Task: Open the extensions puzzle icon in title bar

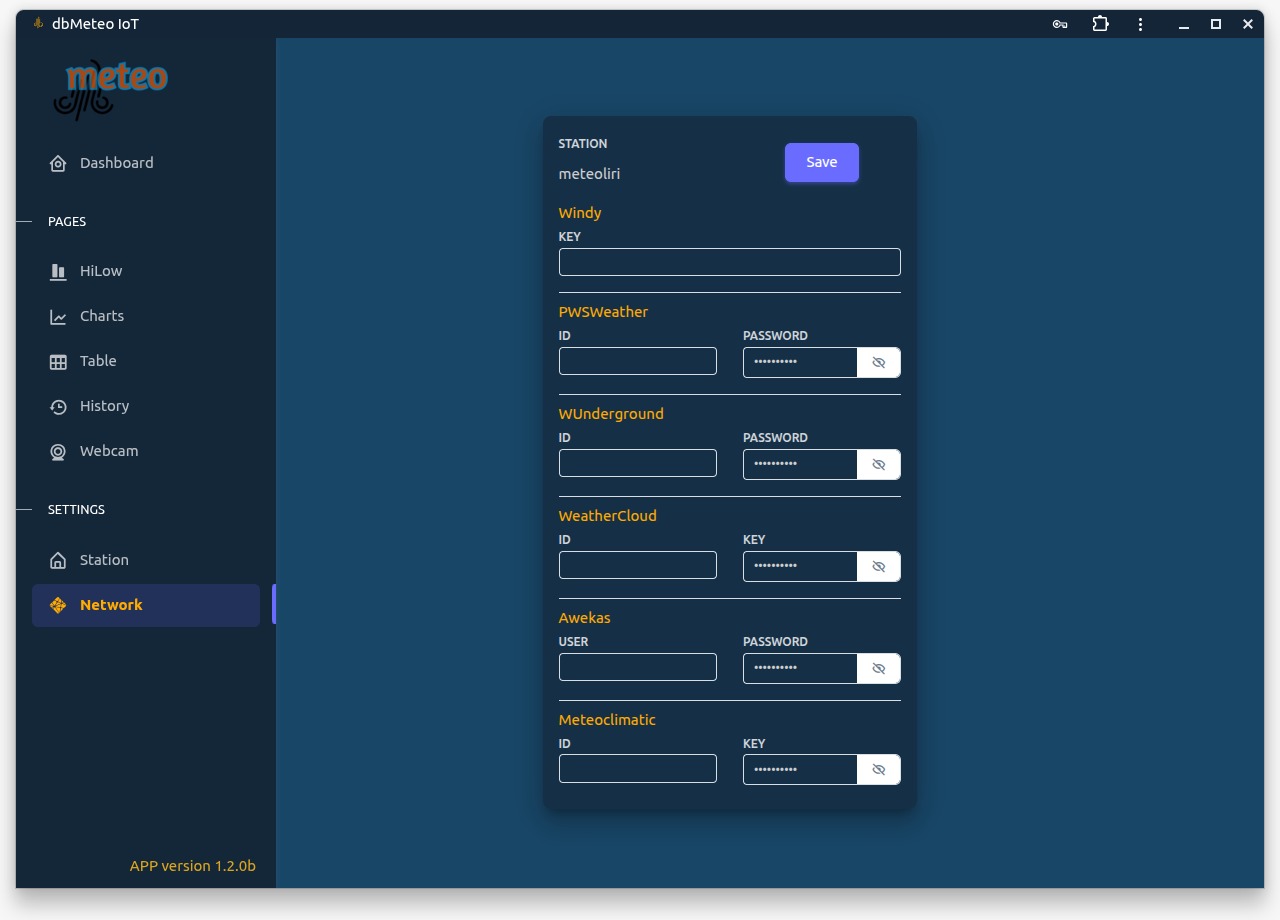Action: coord(1101,24)
